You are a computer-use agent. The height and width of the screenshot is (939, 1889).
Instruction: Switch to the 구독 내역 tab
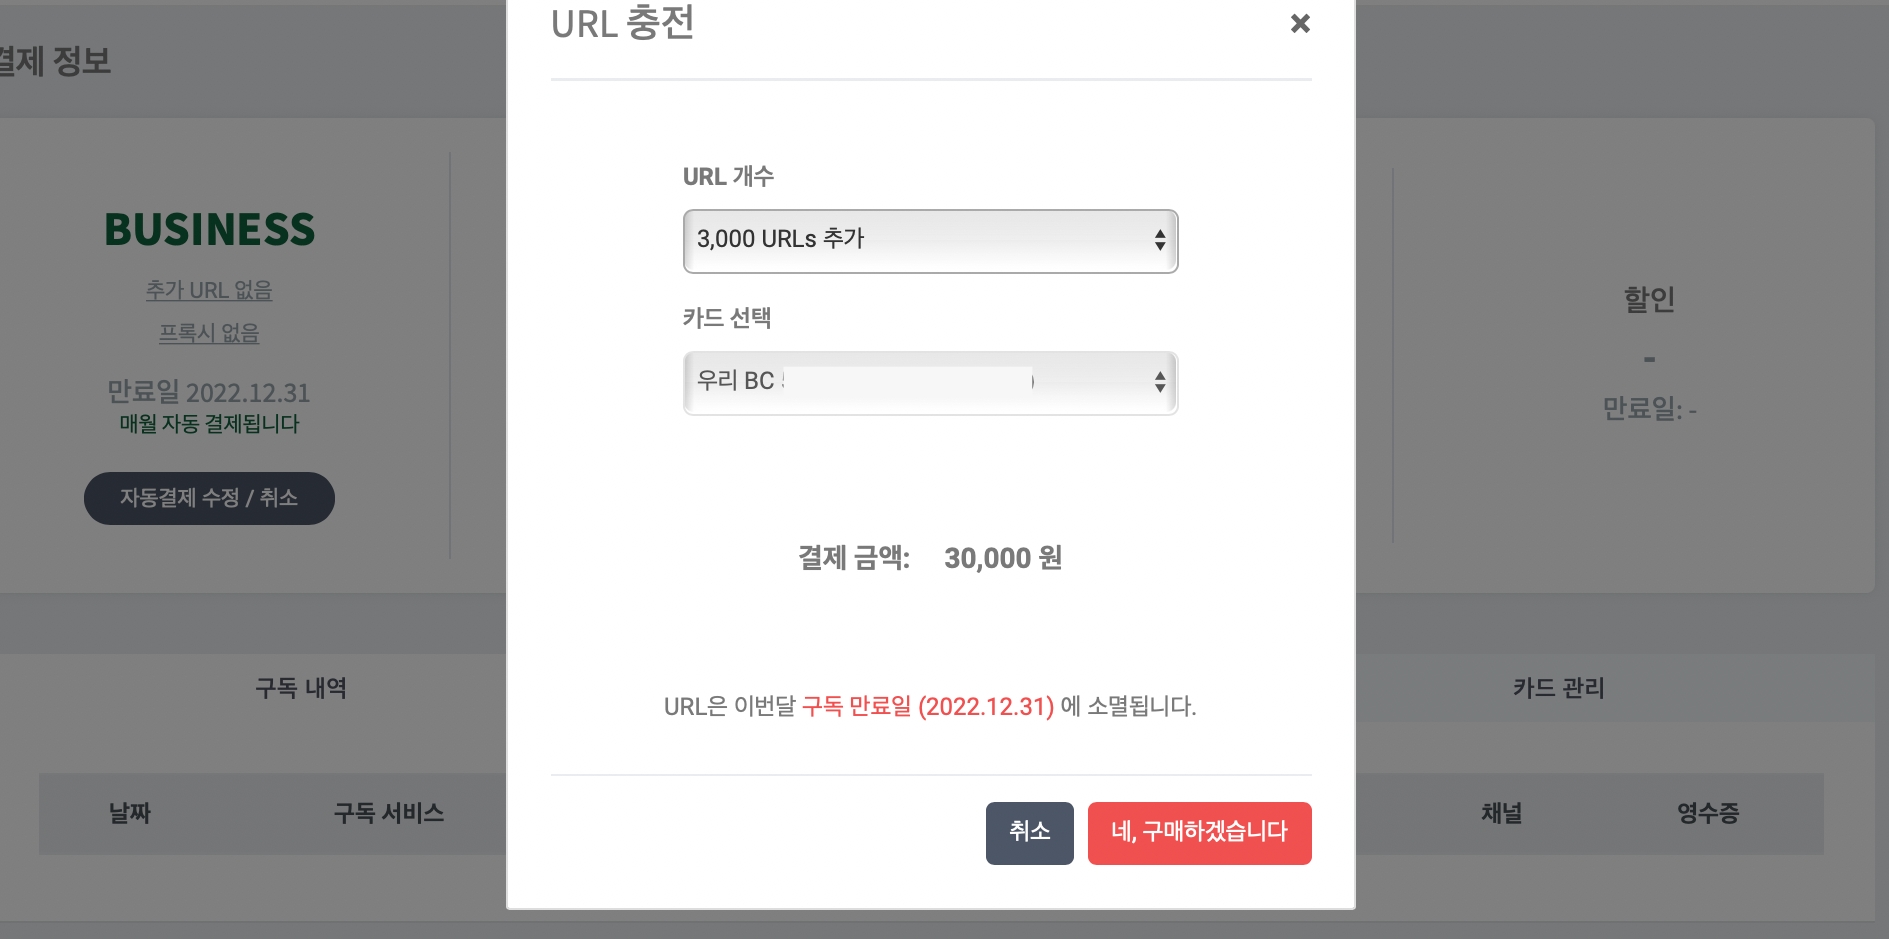click(x=301, y=688)
